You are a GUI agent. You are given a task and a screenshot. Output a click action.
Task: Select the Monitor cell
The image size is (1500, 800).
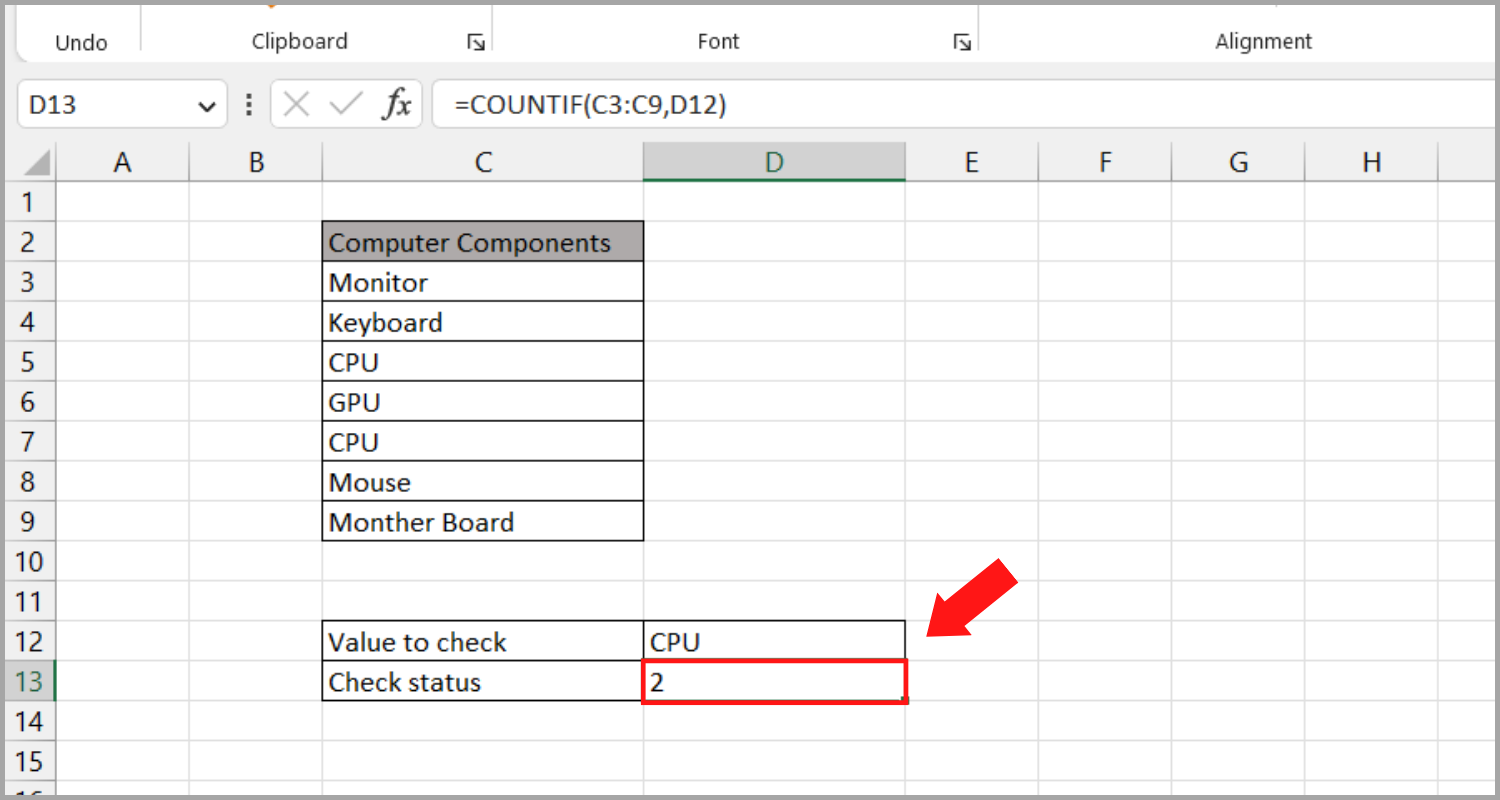pyautogui.click(x=482, y=281)
